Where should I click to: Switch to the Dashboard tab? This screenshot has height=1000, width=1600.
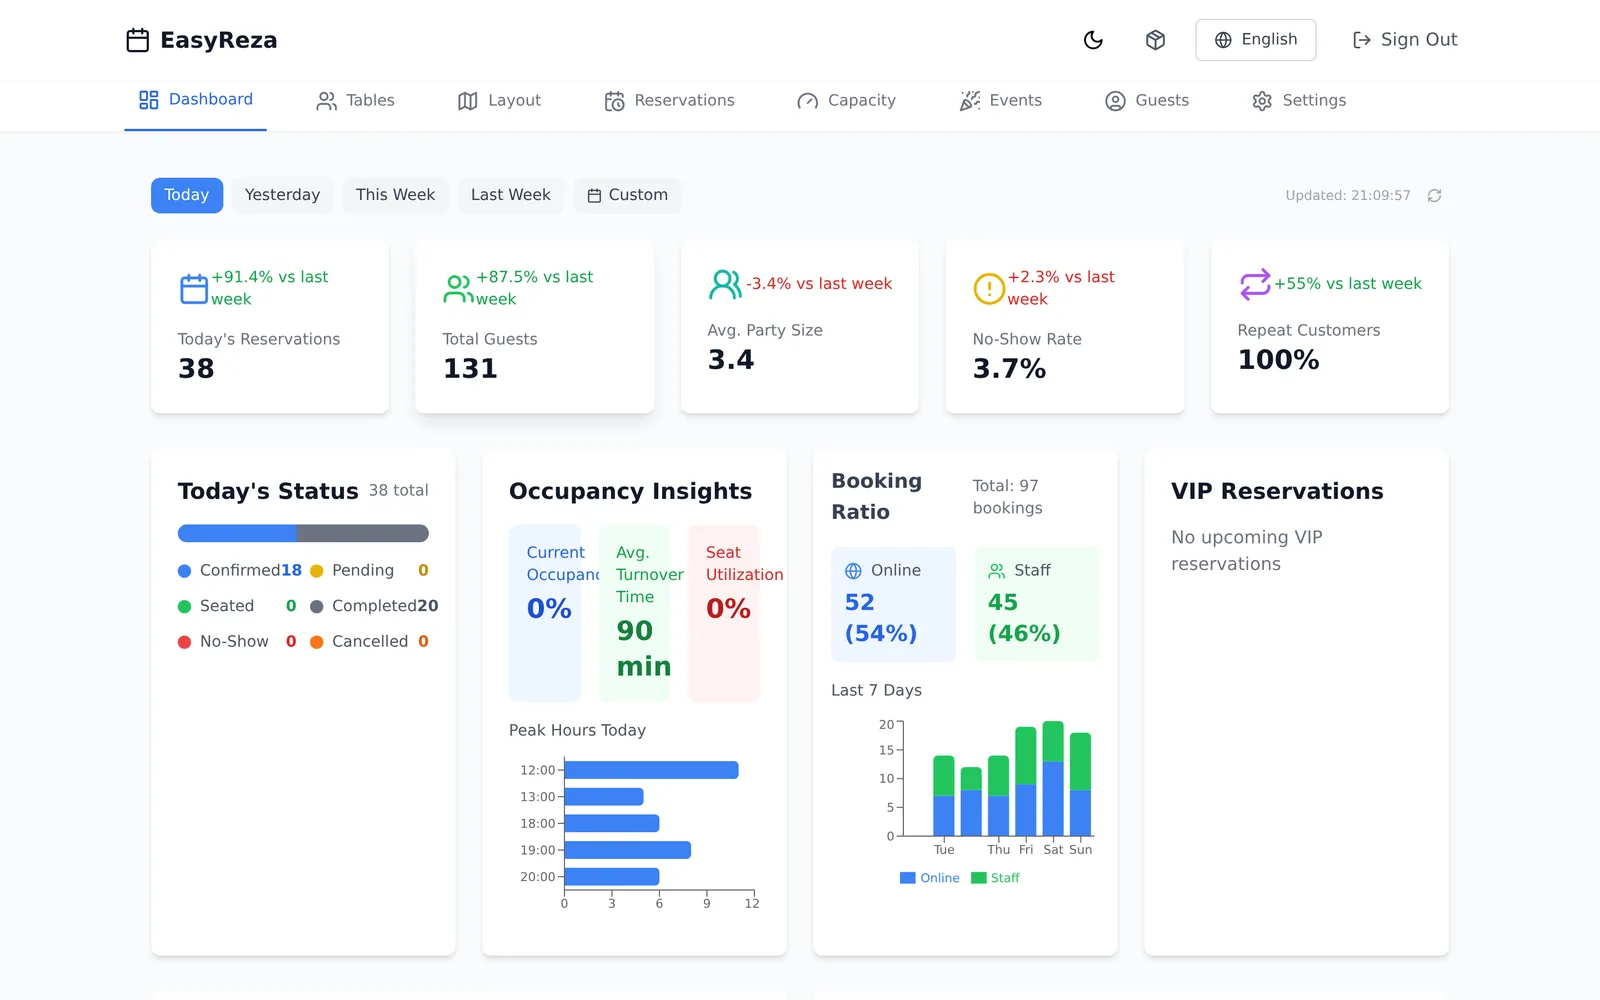196,100
